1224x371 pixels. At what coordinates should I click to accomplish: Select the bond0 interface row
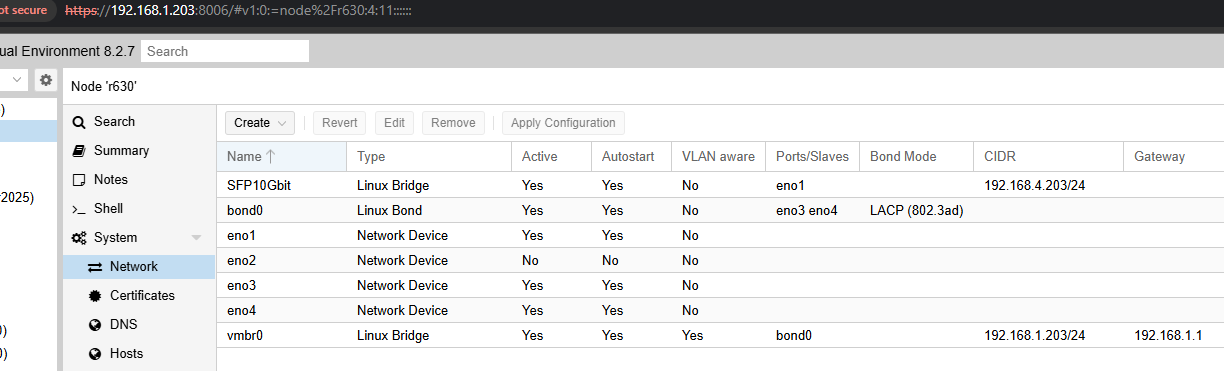click(x=720, y=210)
